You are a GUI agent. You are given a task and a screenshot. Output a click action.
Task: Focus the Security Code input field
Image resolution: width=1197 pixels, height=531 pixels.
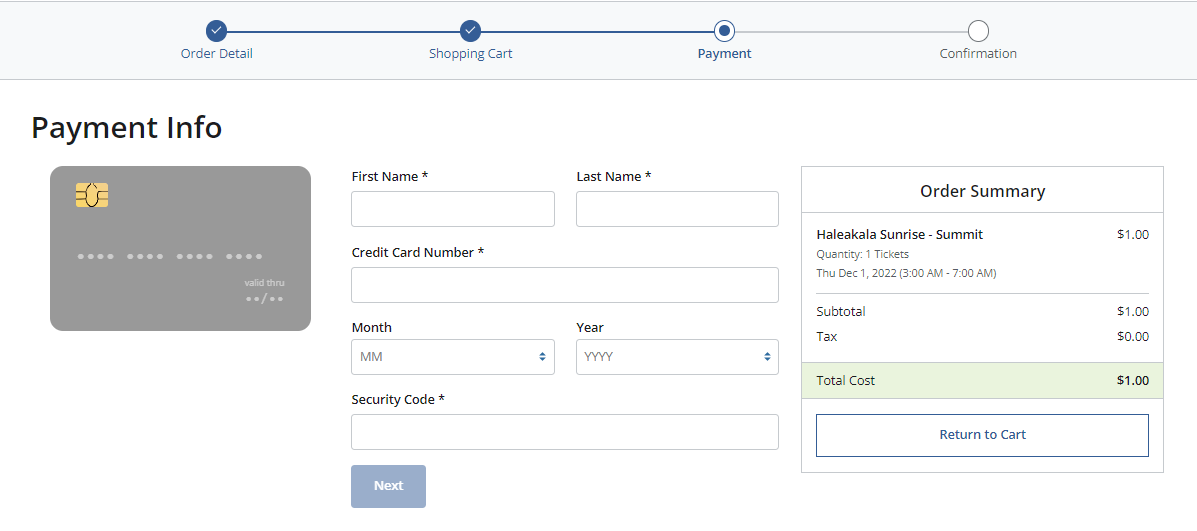pyautogui.click(x=565, y=432)
